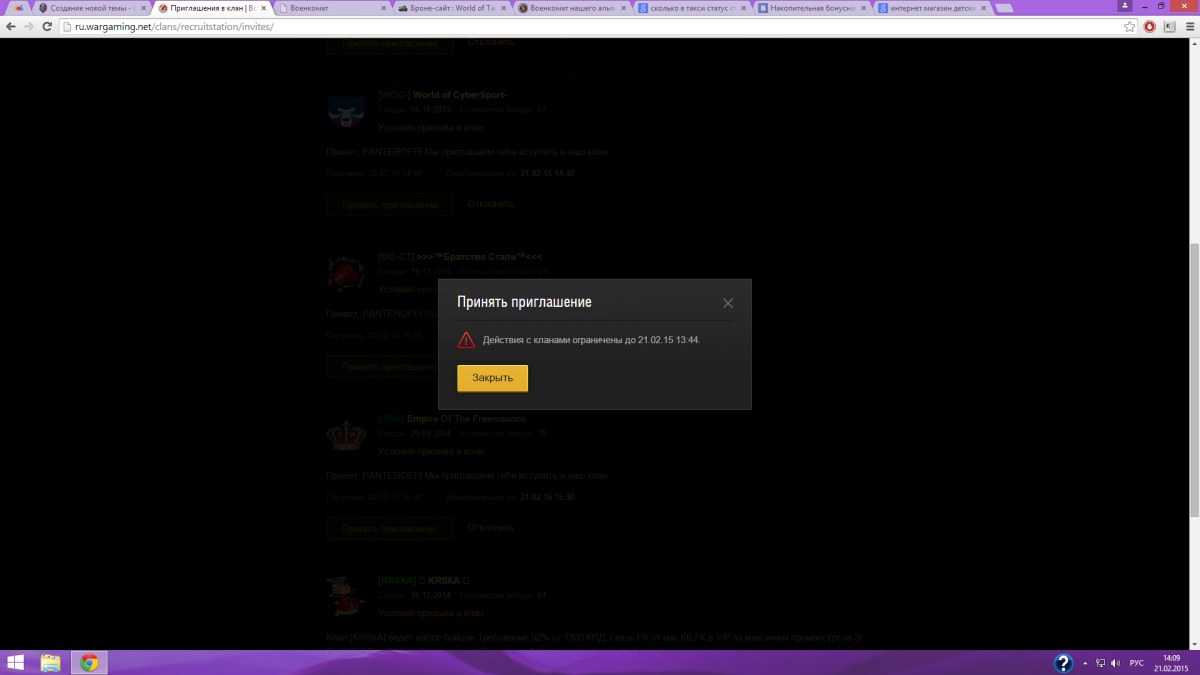Viewport: 1200px width, 675px height.
Task: Click the message Действия с кланами ограничены
Action: [592, 340]
